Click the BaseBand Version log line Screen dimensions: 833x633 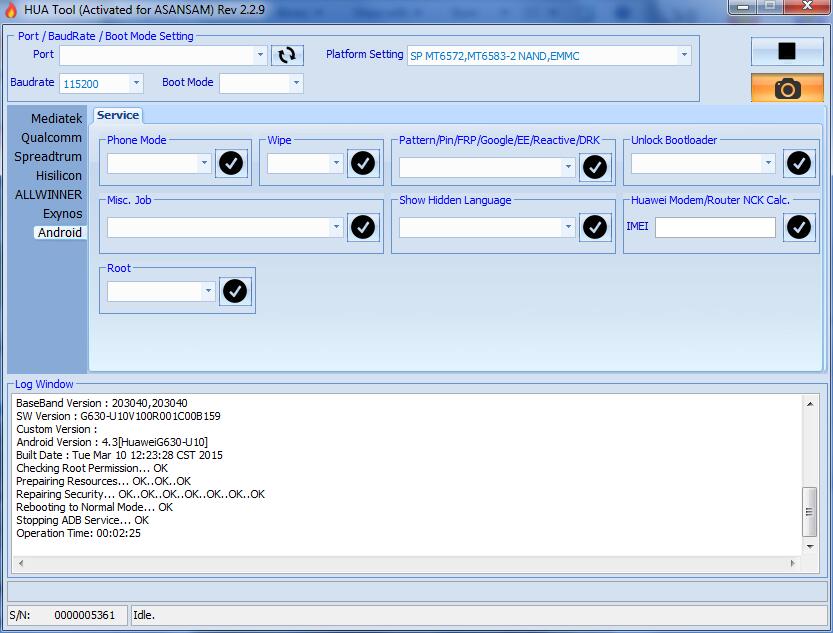tap(101, 403)
